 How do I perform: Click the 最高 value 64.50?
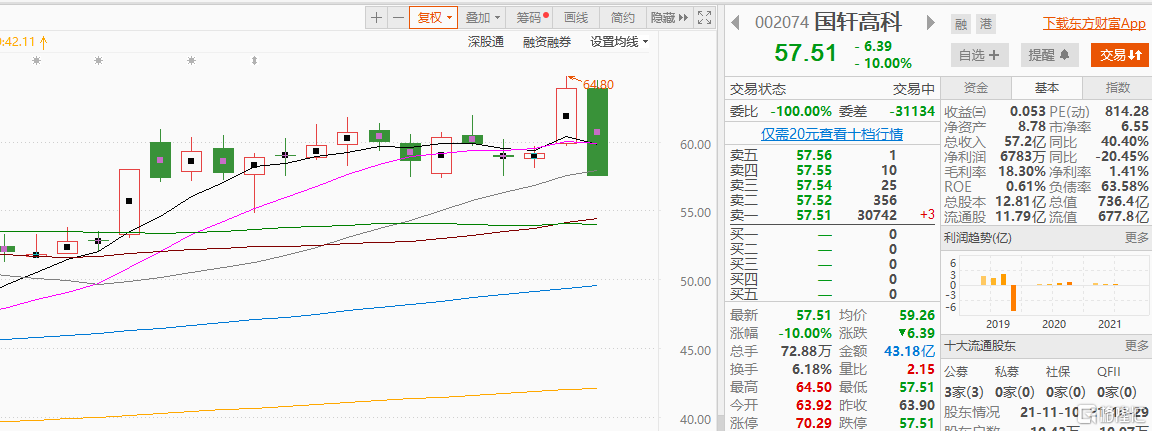(813, 387)
